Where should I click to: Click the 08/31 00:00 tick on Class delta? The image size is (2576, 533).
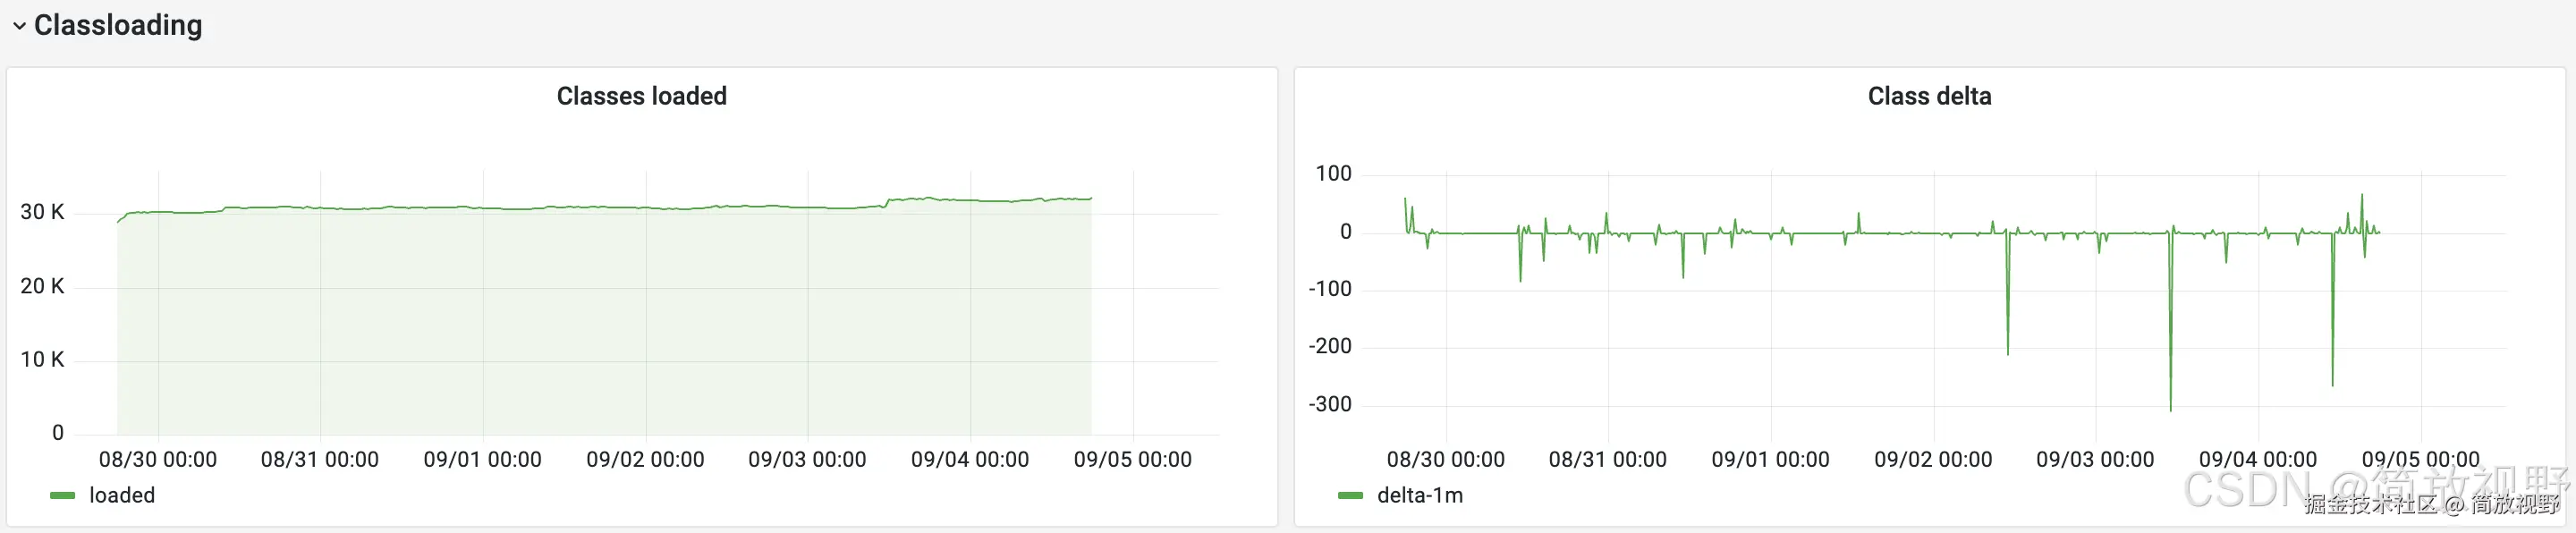tap(1607, 459)
